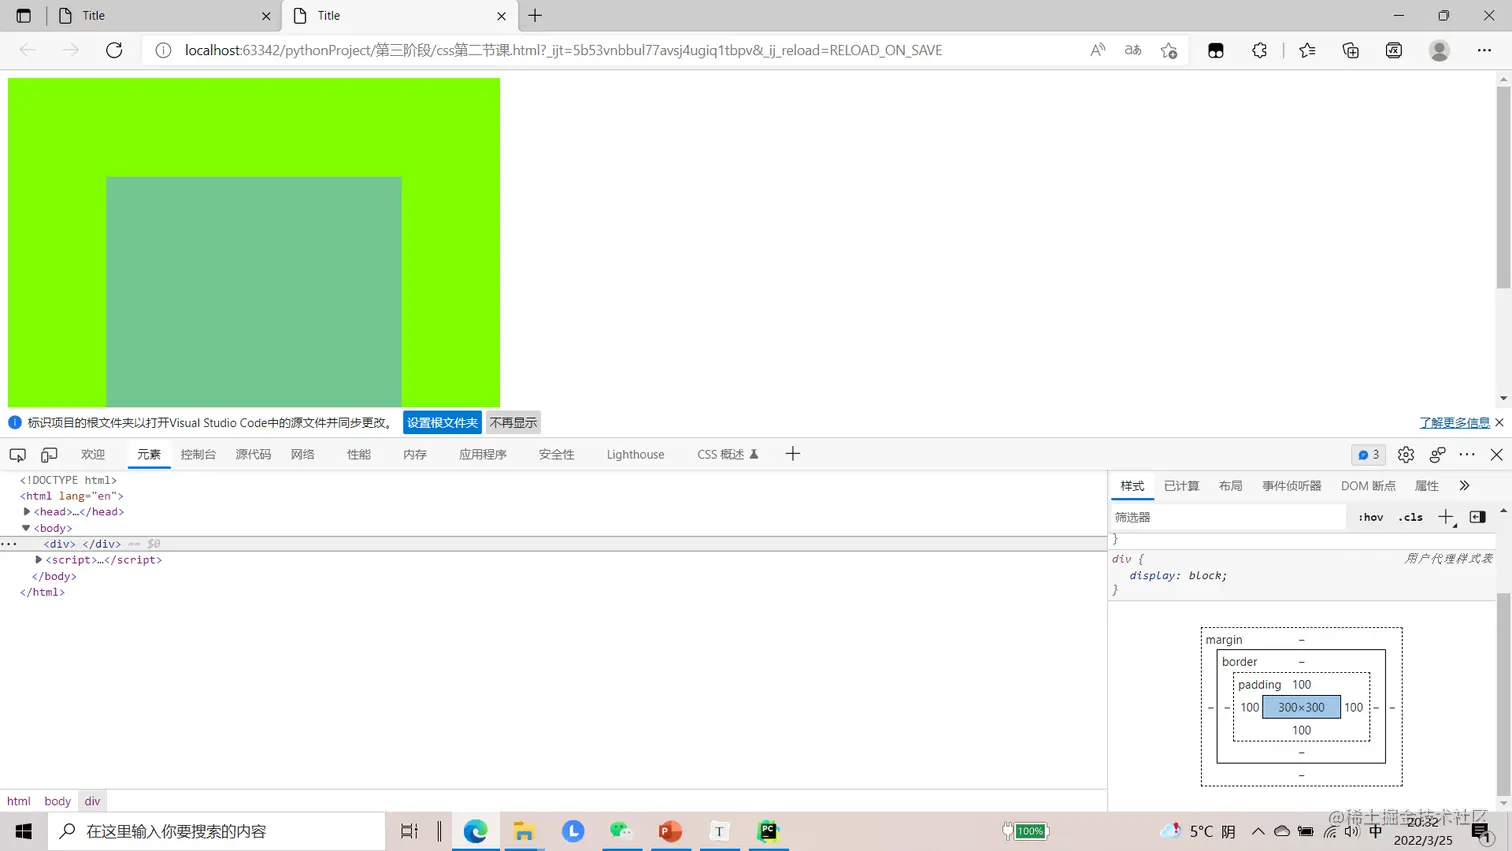Add this page to favorites star icon
The image size is (1512, 851).
pos(1169,50)
